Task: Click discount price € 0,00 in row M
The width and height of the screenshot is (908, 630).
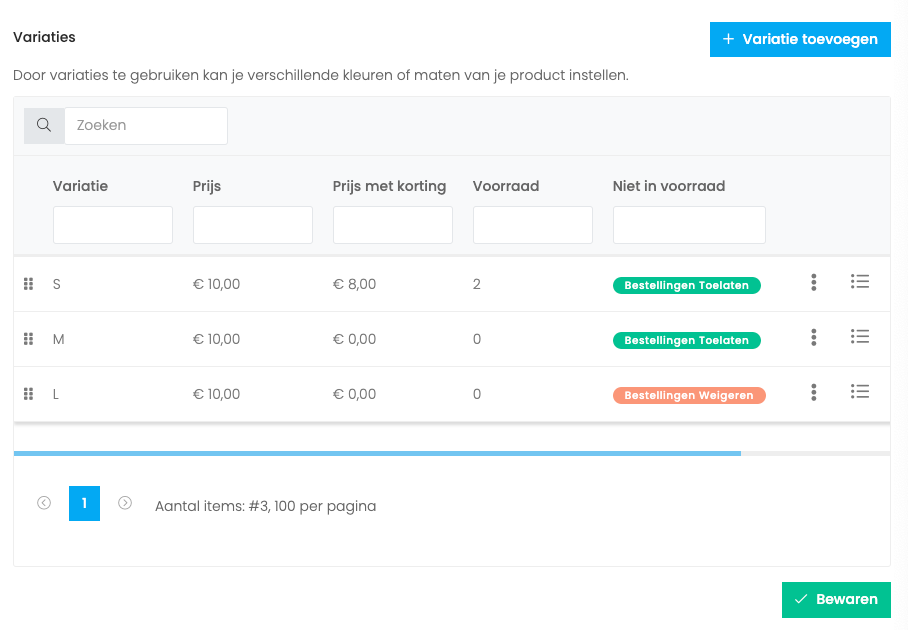Action: 354,339
